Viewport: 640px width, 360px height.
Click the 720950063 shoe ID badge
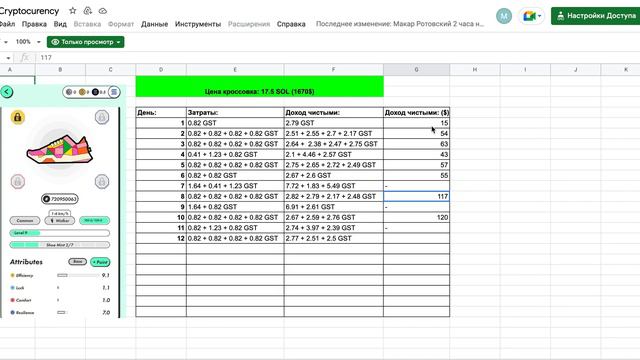(x=60, y=199)
